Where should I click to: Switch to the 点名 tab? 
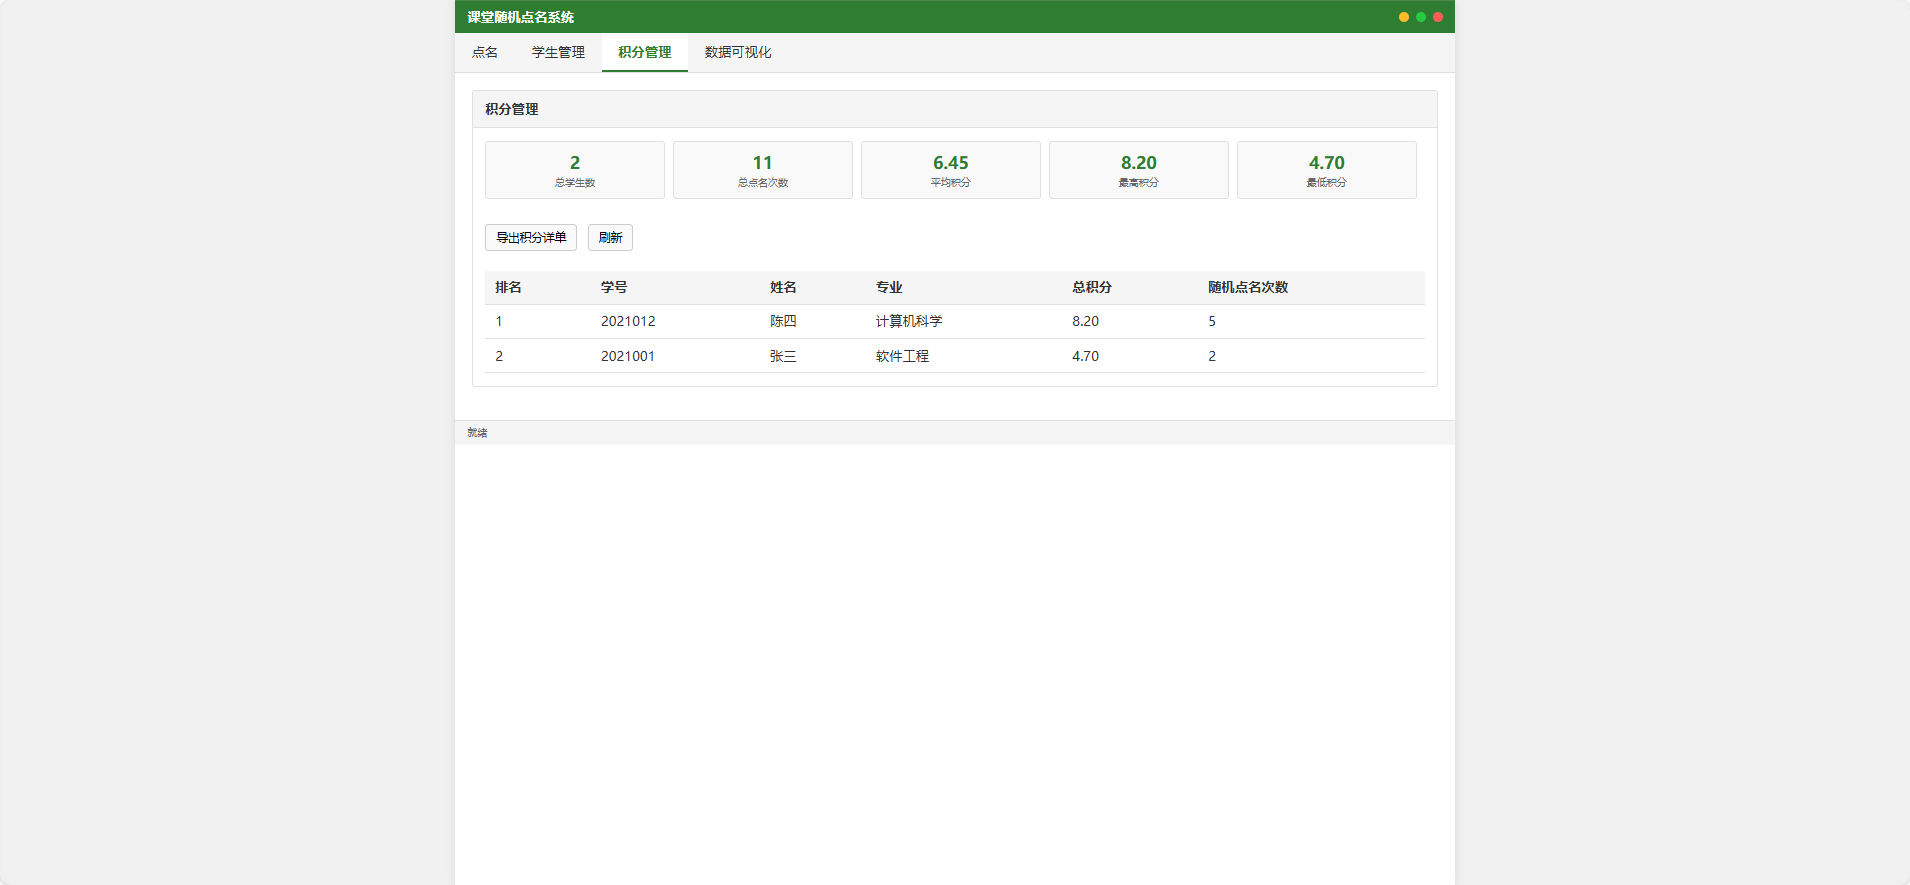(485, 52)
